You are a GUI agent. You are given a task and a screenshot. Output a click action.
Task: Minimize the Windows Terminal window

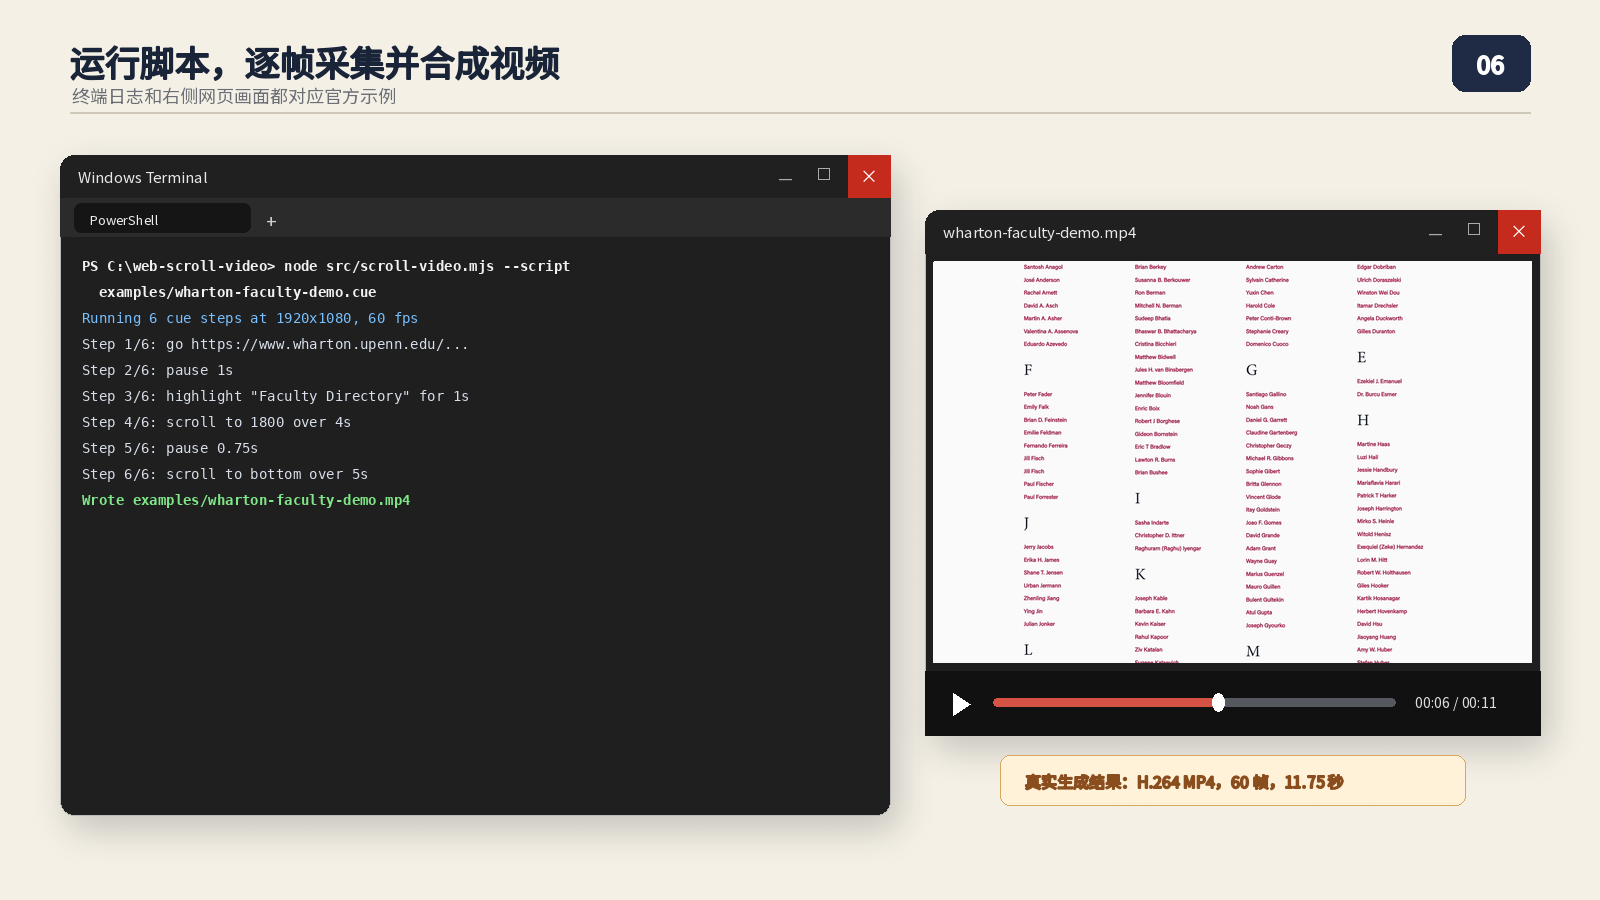coord(785,177)
